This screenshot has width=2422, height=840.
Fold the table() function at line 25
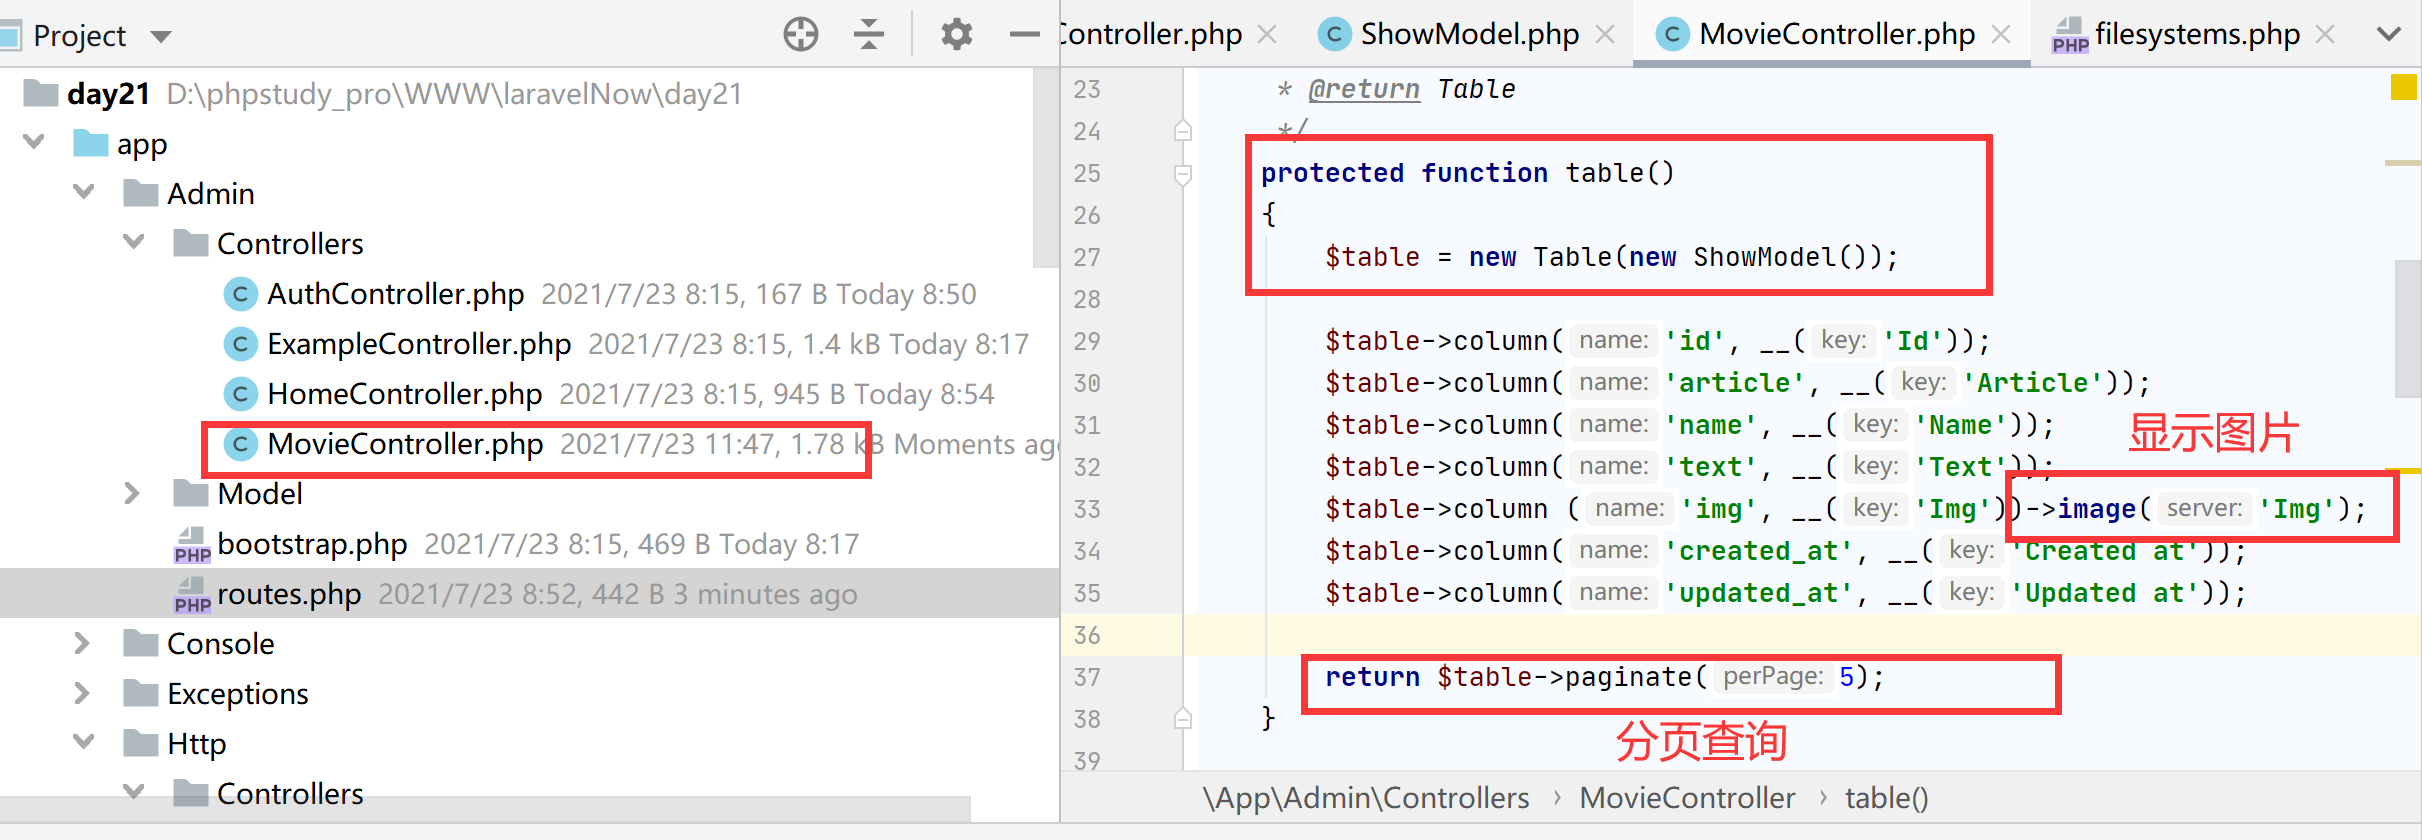click(x=1183, y=174)
